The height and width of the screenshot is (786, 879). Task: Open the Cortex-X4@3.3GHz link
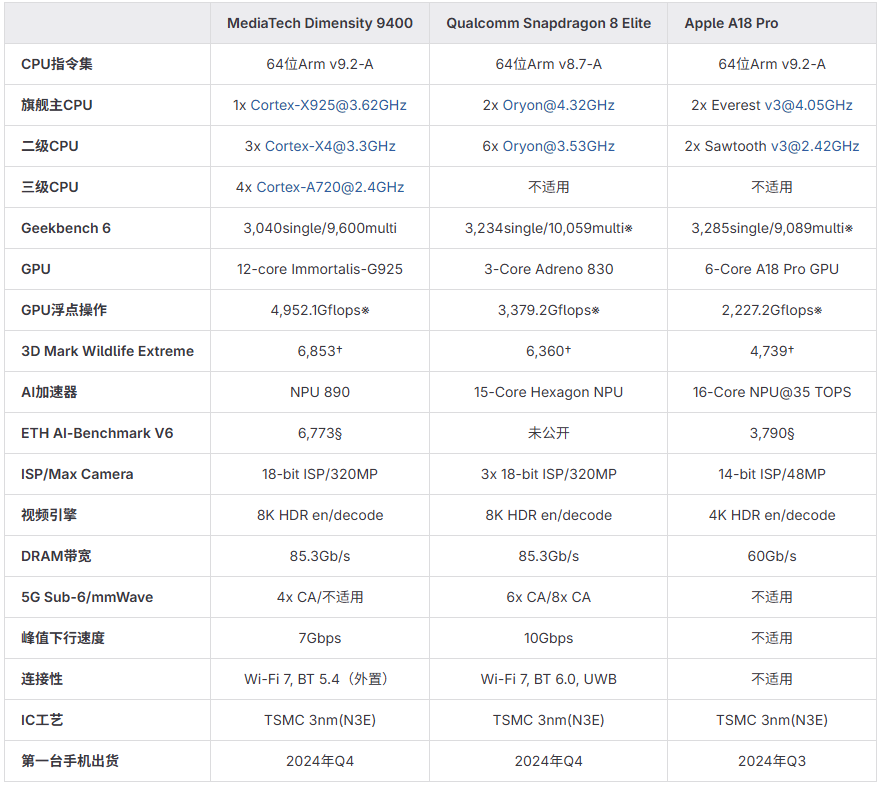point(330,146)
